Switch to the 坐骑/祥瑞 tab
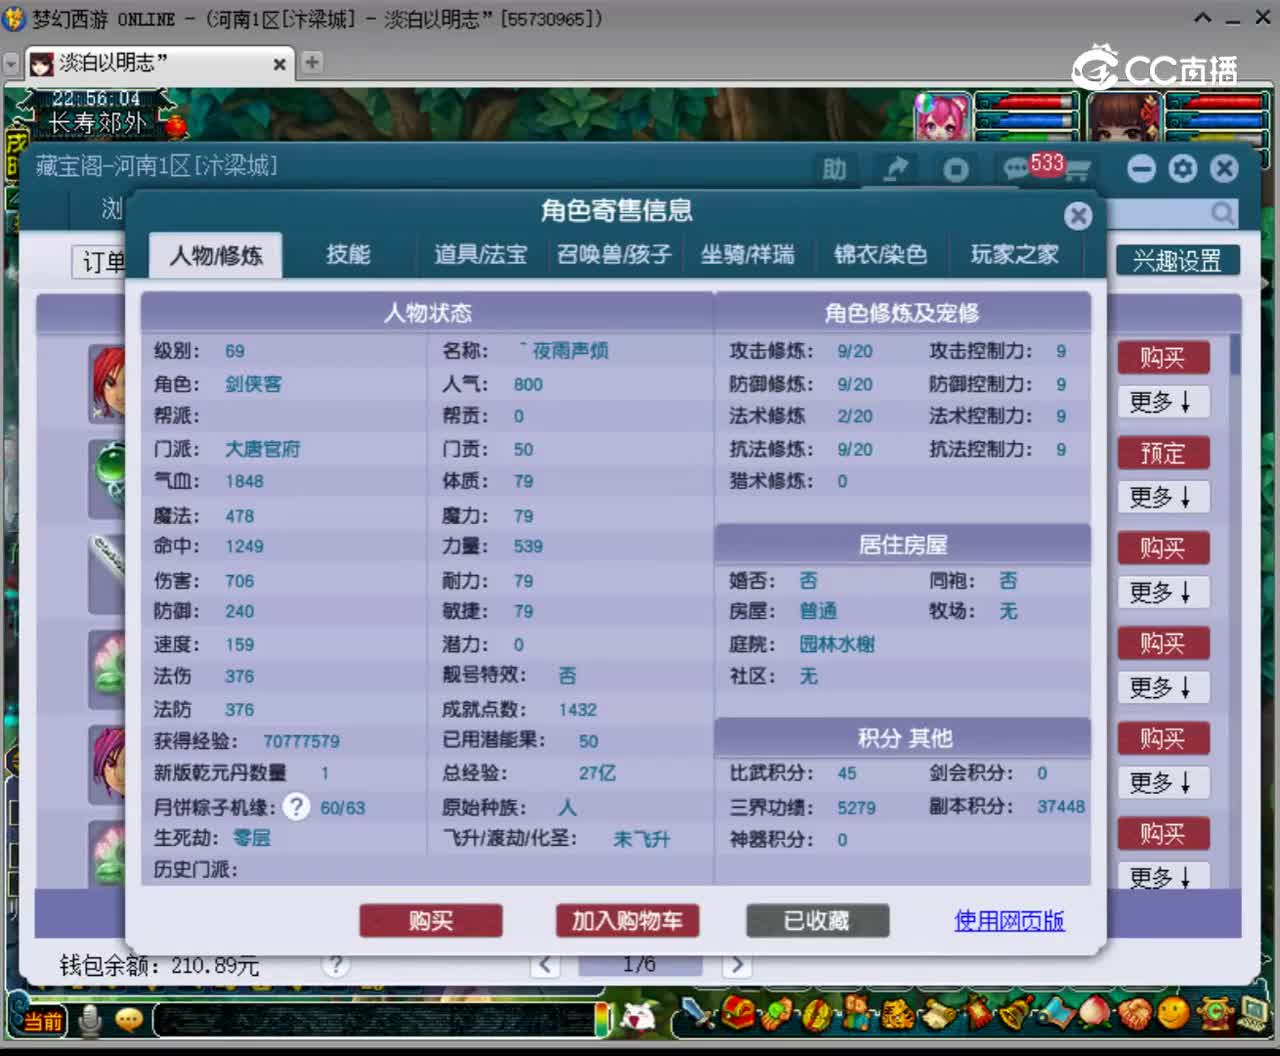The image size is (1280, 1056). coord(748,255)
